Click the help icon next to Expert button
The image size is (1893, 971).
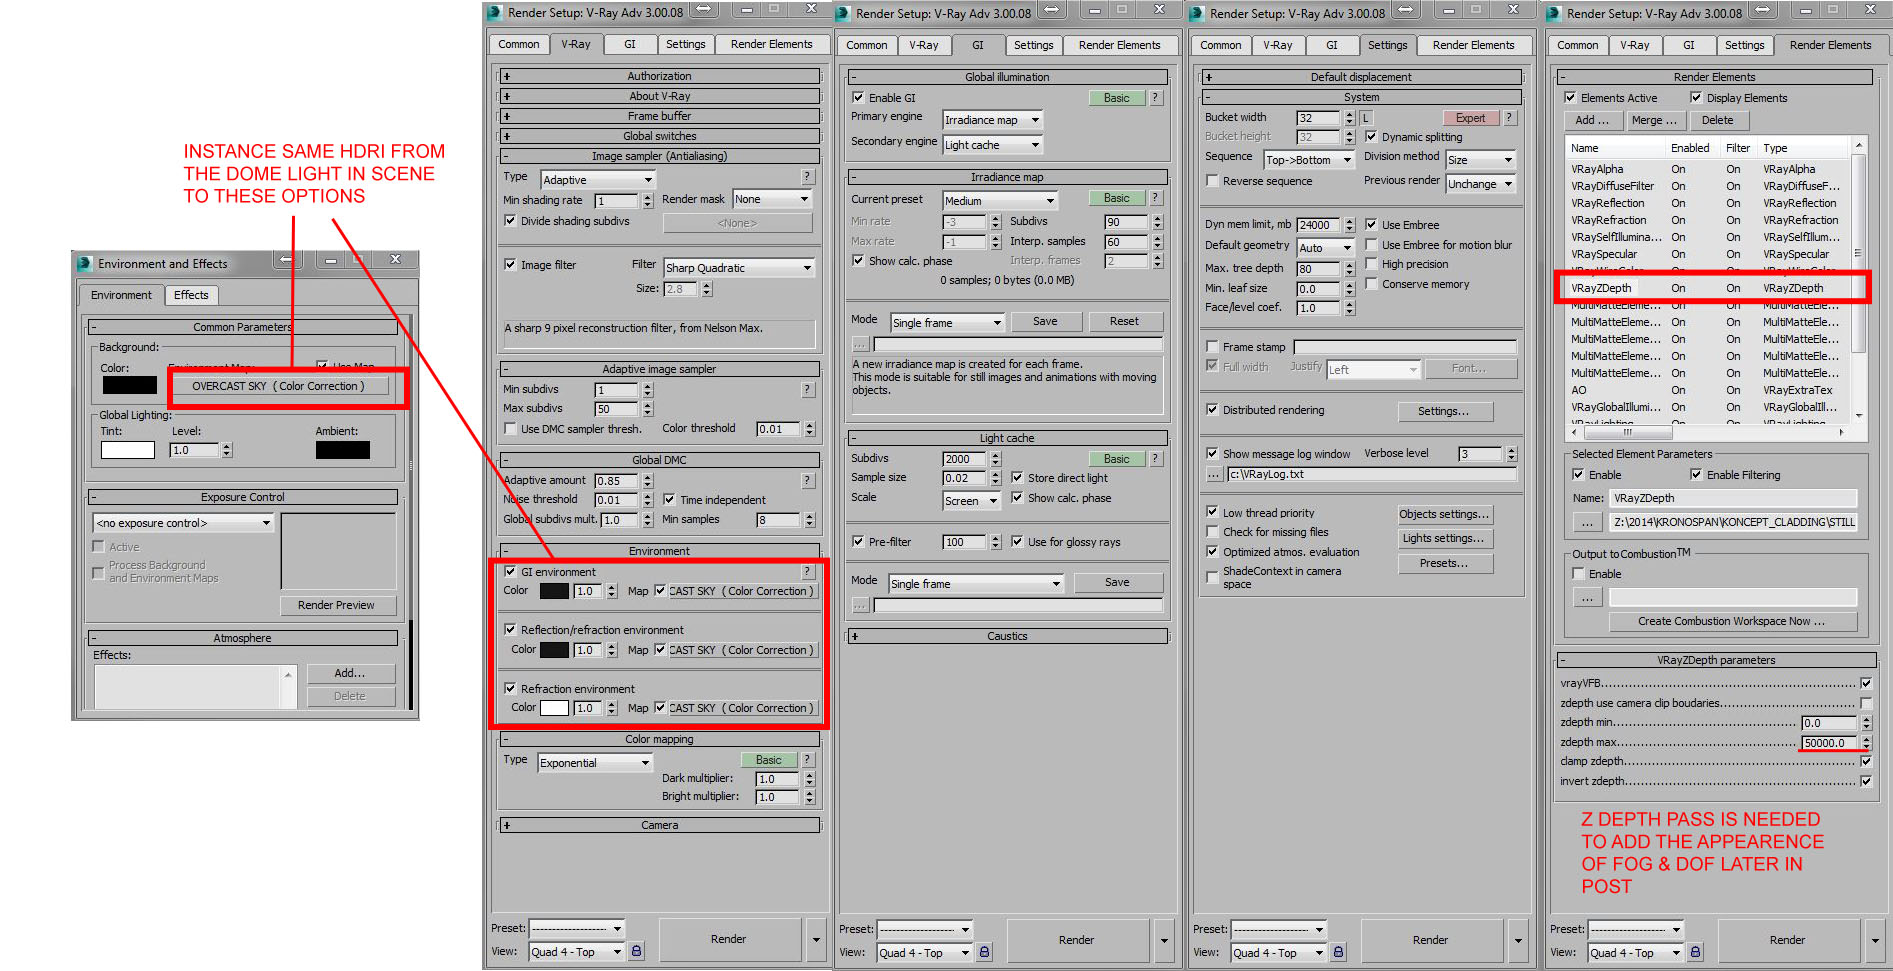pyautogui.click(x=1510, y=118)
